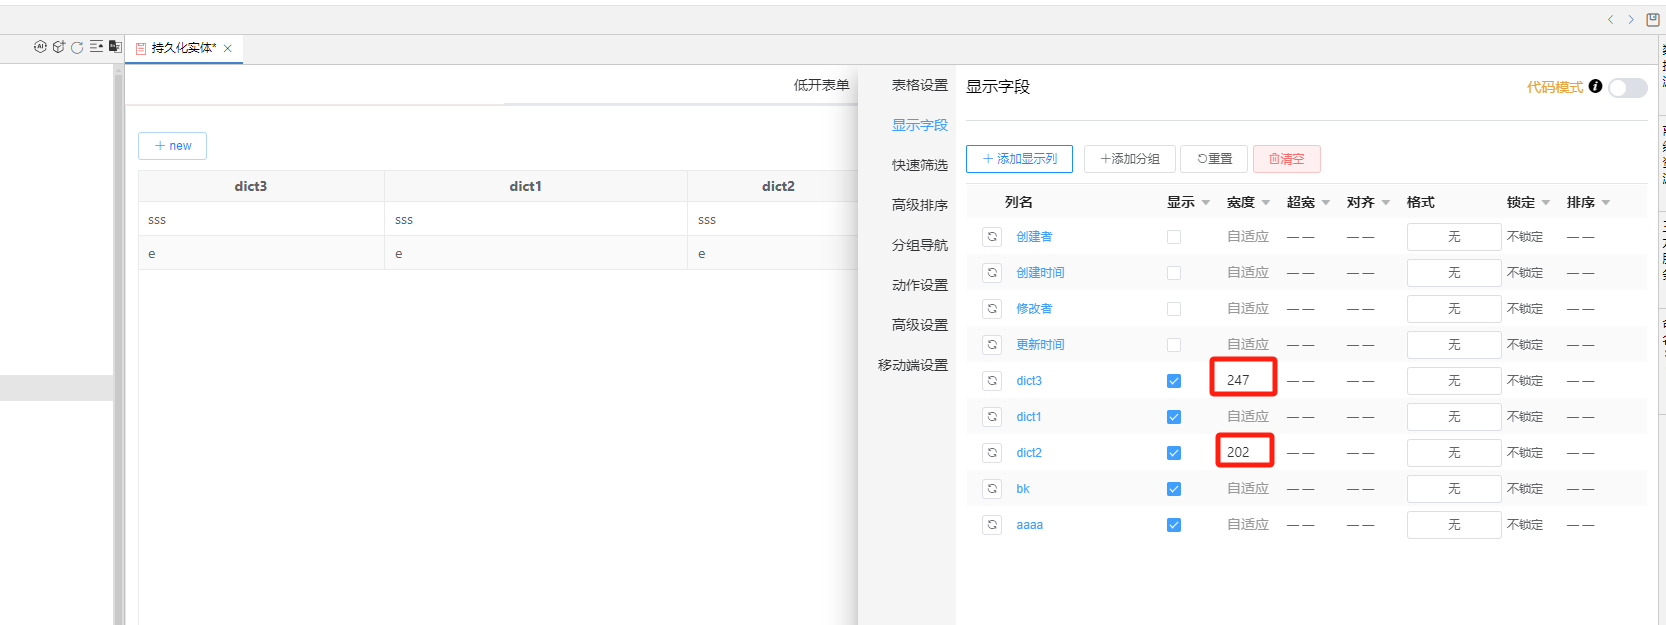Click the refresh icon beside 创建者 row
Image resolution: width=1666 pixels, height=625 pixels.
tap(992, 237)
